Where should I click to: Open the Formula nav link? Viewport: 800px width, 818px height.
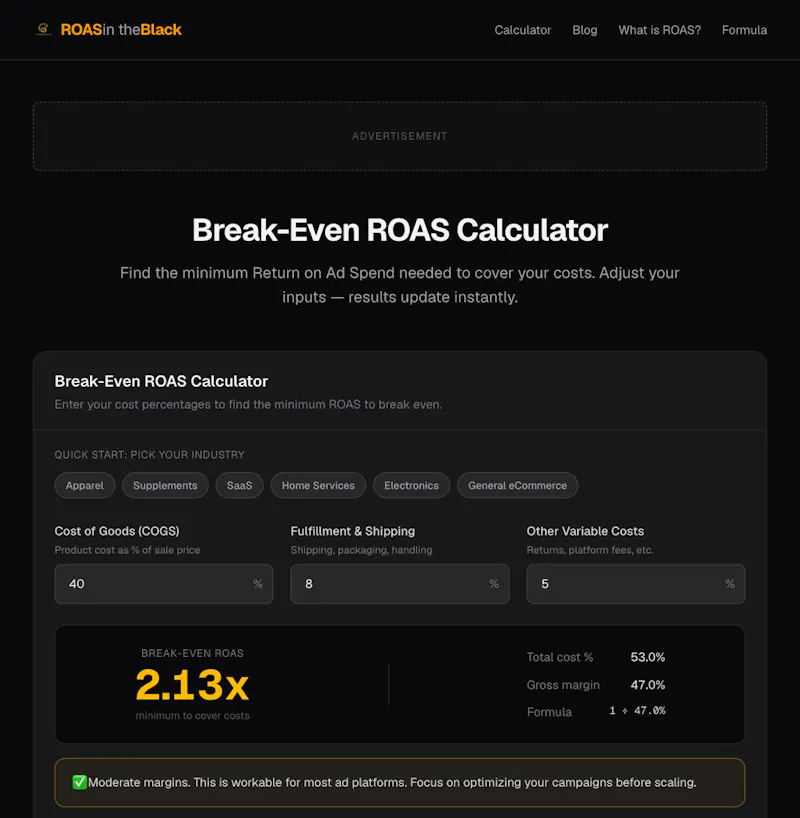point(744,30)
